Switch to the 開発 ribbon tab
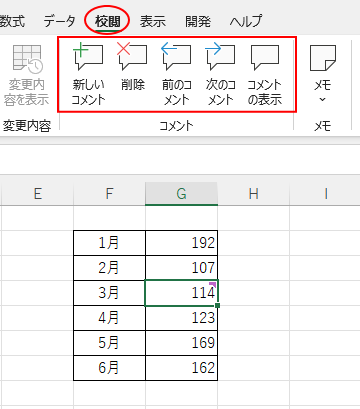The height and width of the screenshot is (409, 360). coord(198,21)
